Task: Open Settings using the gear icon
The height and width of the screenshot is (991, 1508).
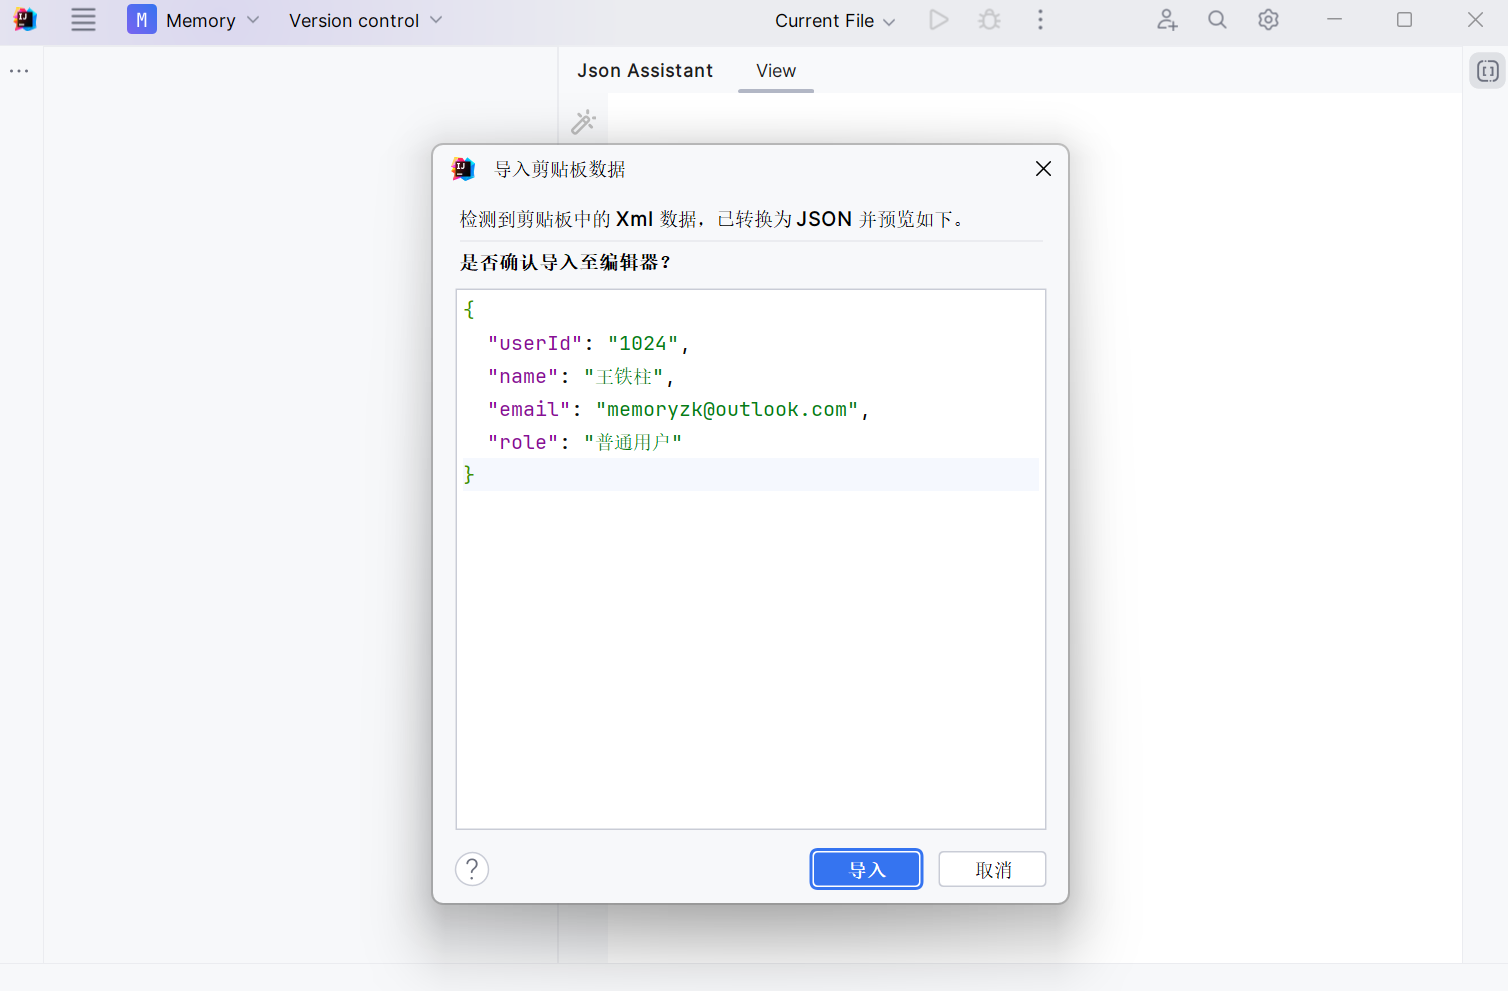Action: tap(1267, 19)
